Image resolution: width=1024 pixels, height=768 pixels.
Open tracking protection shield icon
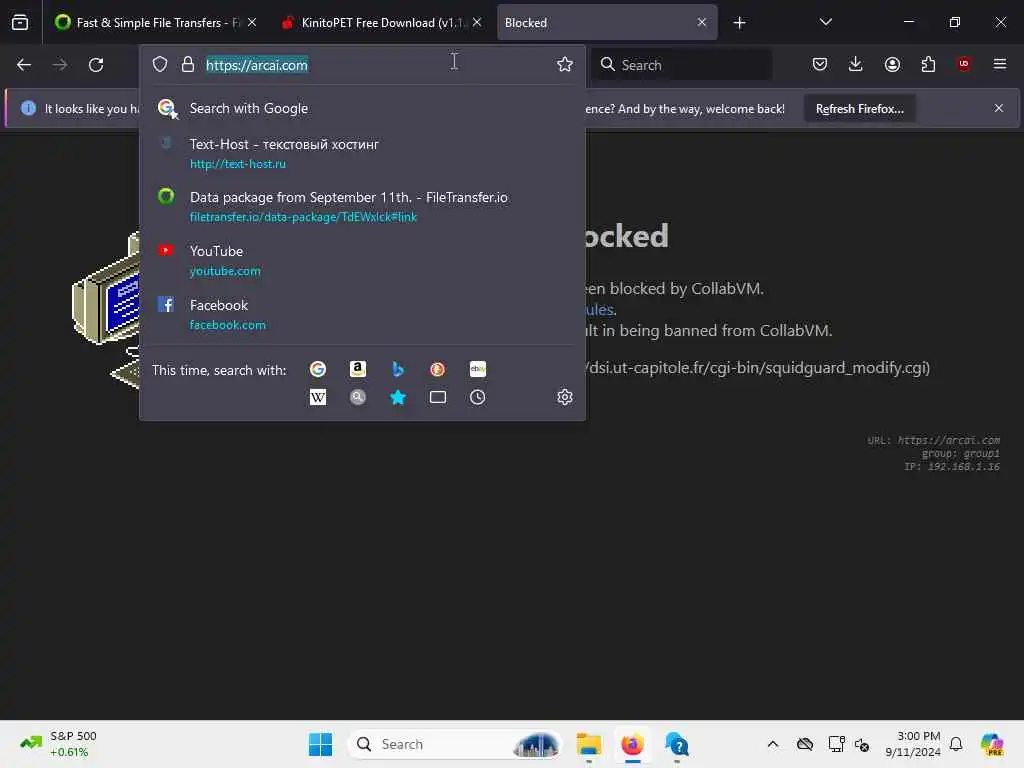pos(160,64)
